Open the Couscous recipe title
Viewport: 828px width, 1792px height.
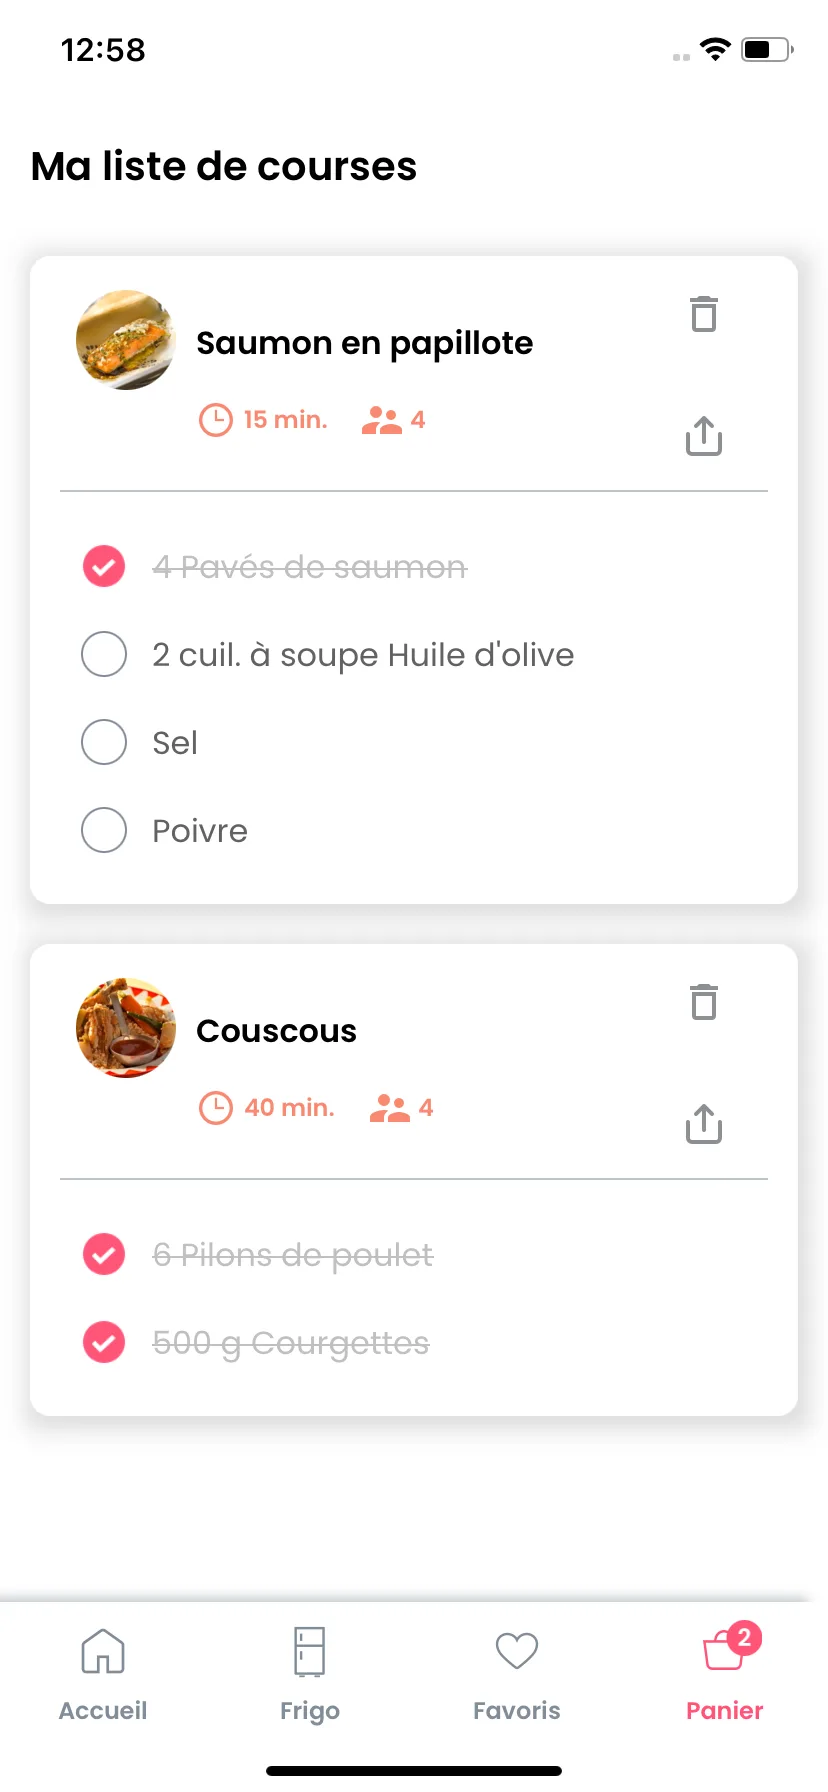(277, 1031)
